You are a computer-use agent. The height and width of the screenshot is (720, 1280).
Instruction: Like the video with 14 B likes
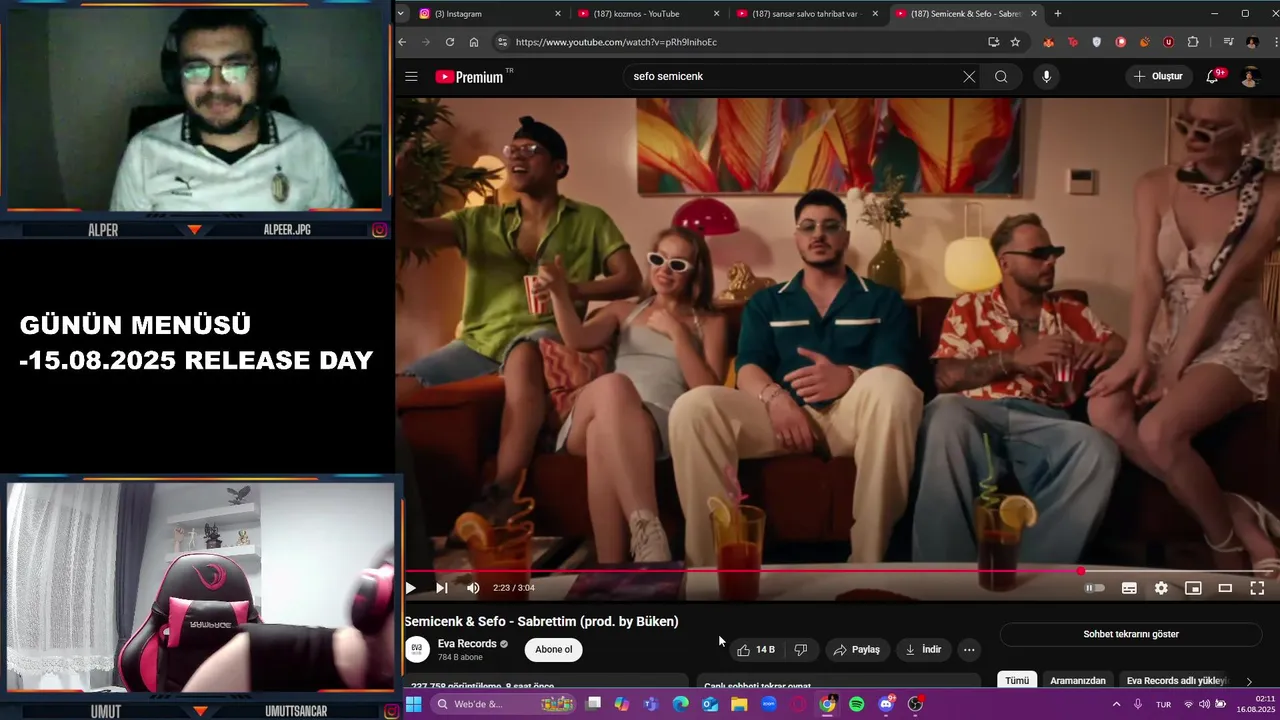756,650
